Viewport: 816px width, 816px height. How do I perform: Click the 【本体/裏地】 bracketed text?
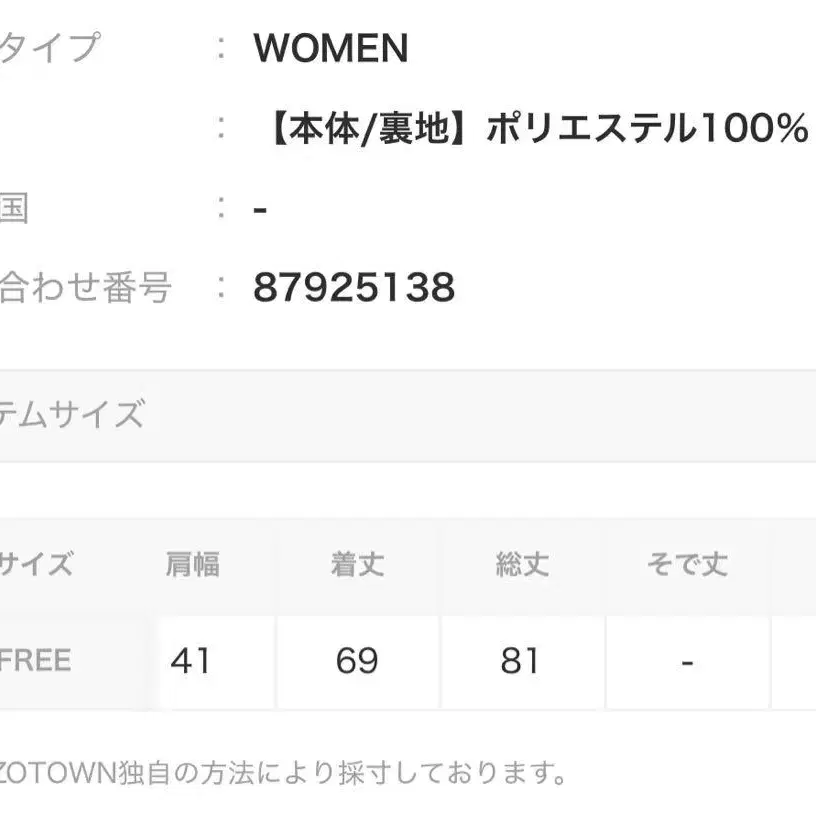pos(369,128)
